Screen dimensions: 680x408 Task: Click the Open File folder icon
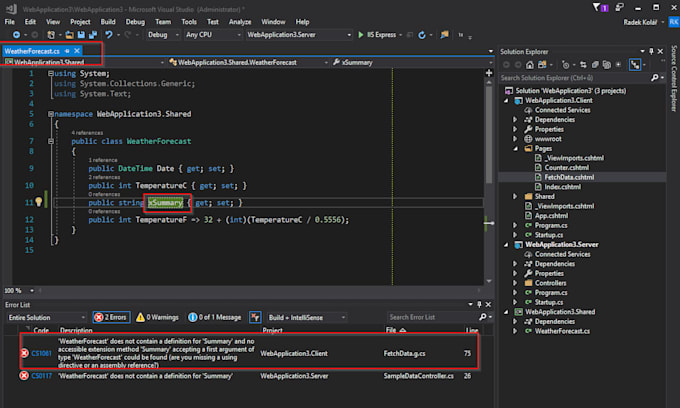click(69, 35)
